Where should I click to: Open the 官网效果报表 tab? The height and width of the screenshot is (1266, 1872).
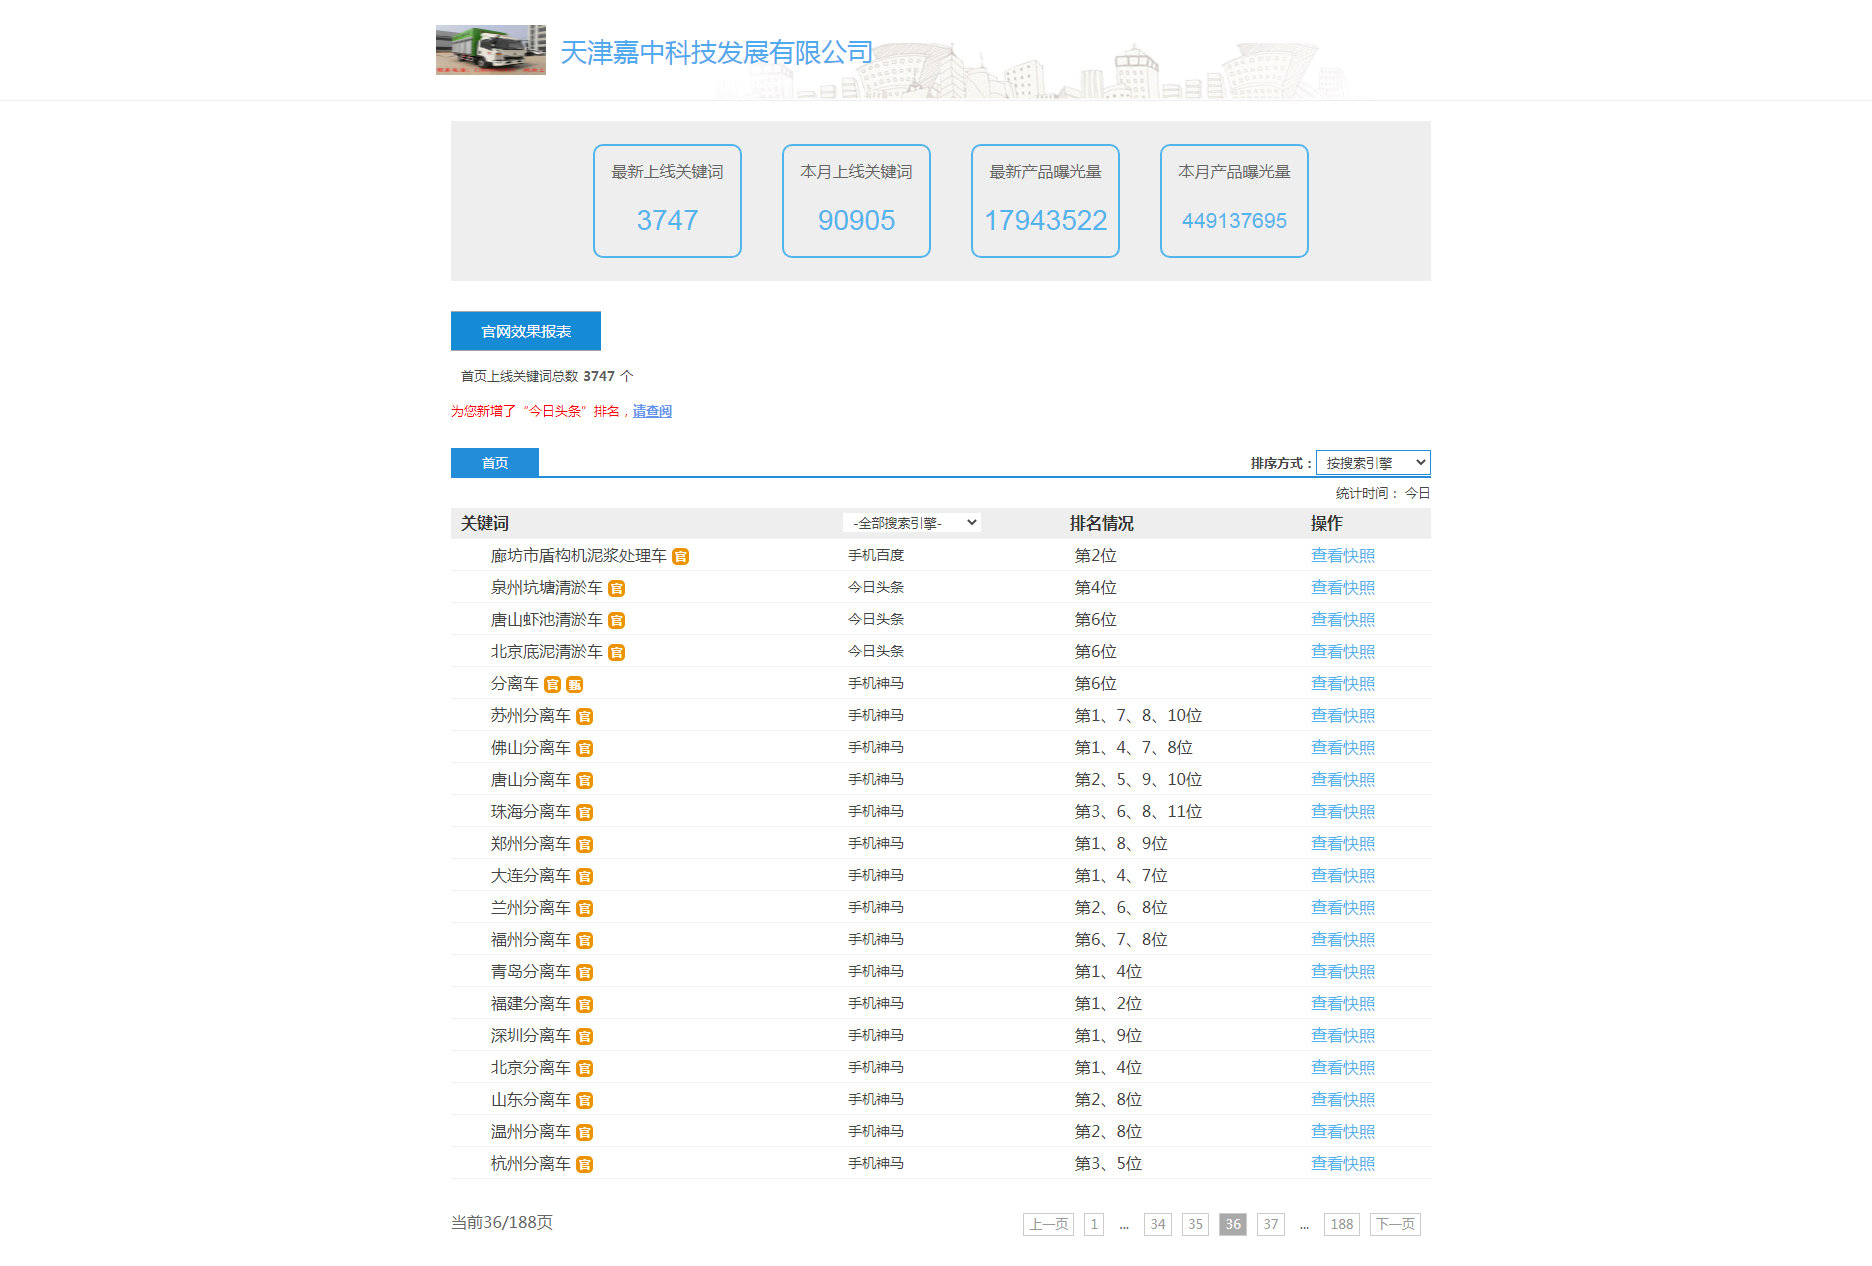click(526, 331)
